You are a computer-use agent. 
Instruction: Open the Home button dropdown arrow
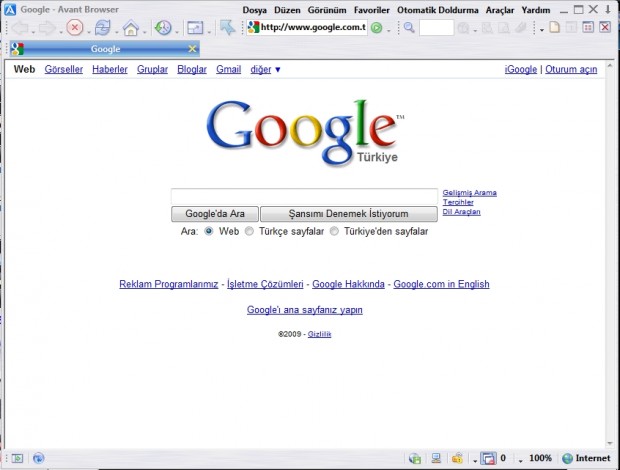[144, 31]
